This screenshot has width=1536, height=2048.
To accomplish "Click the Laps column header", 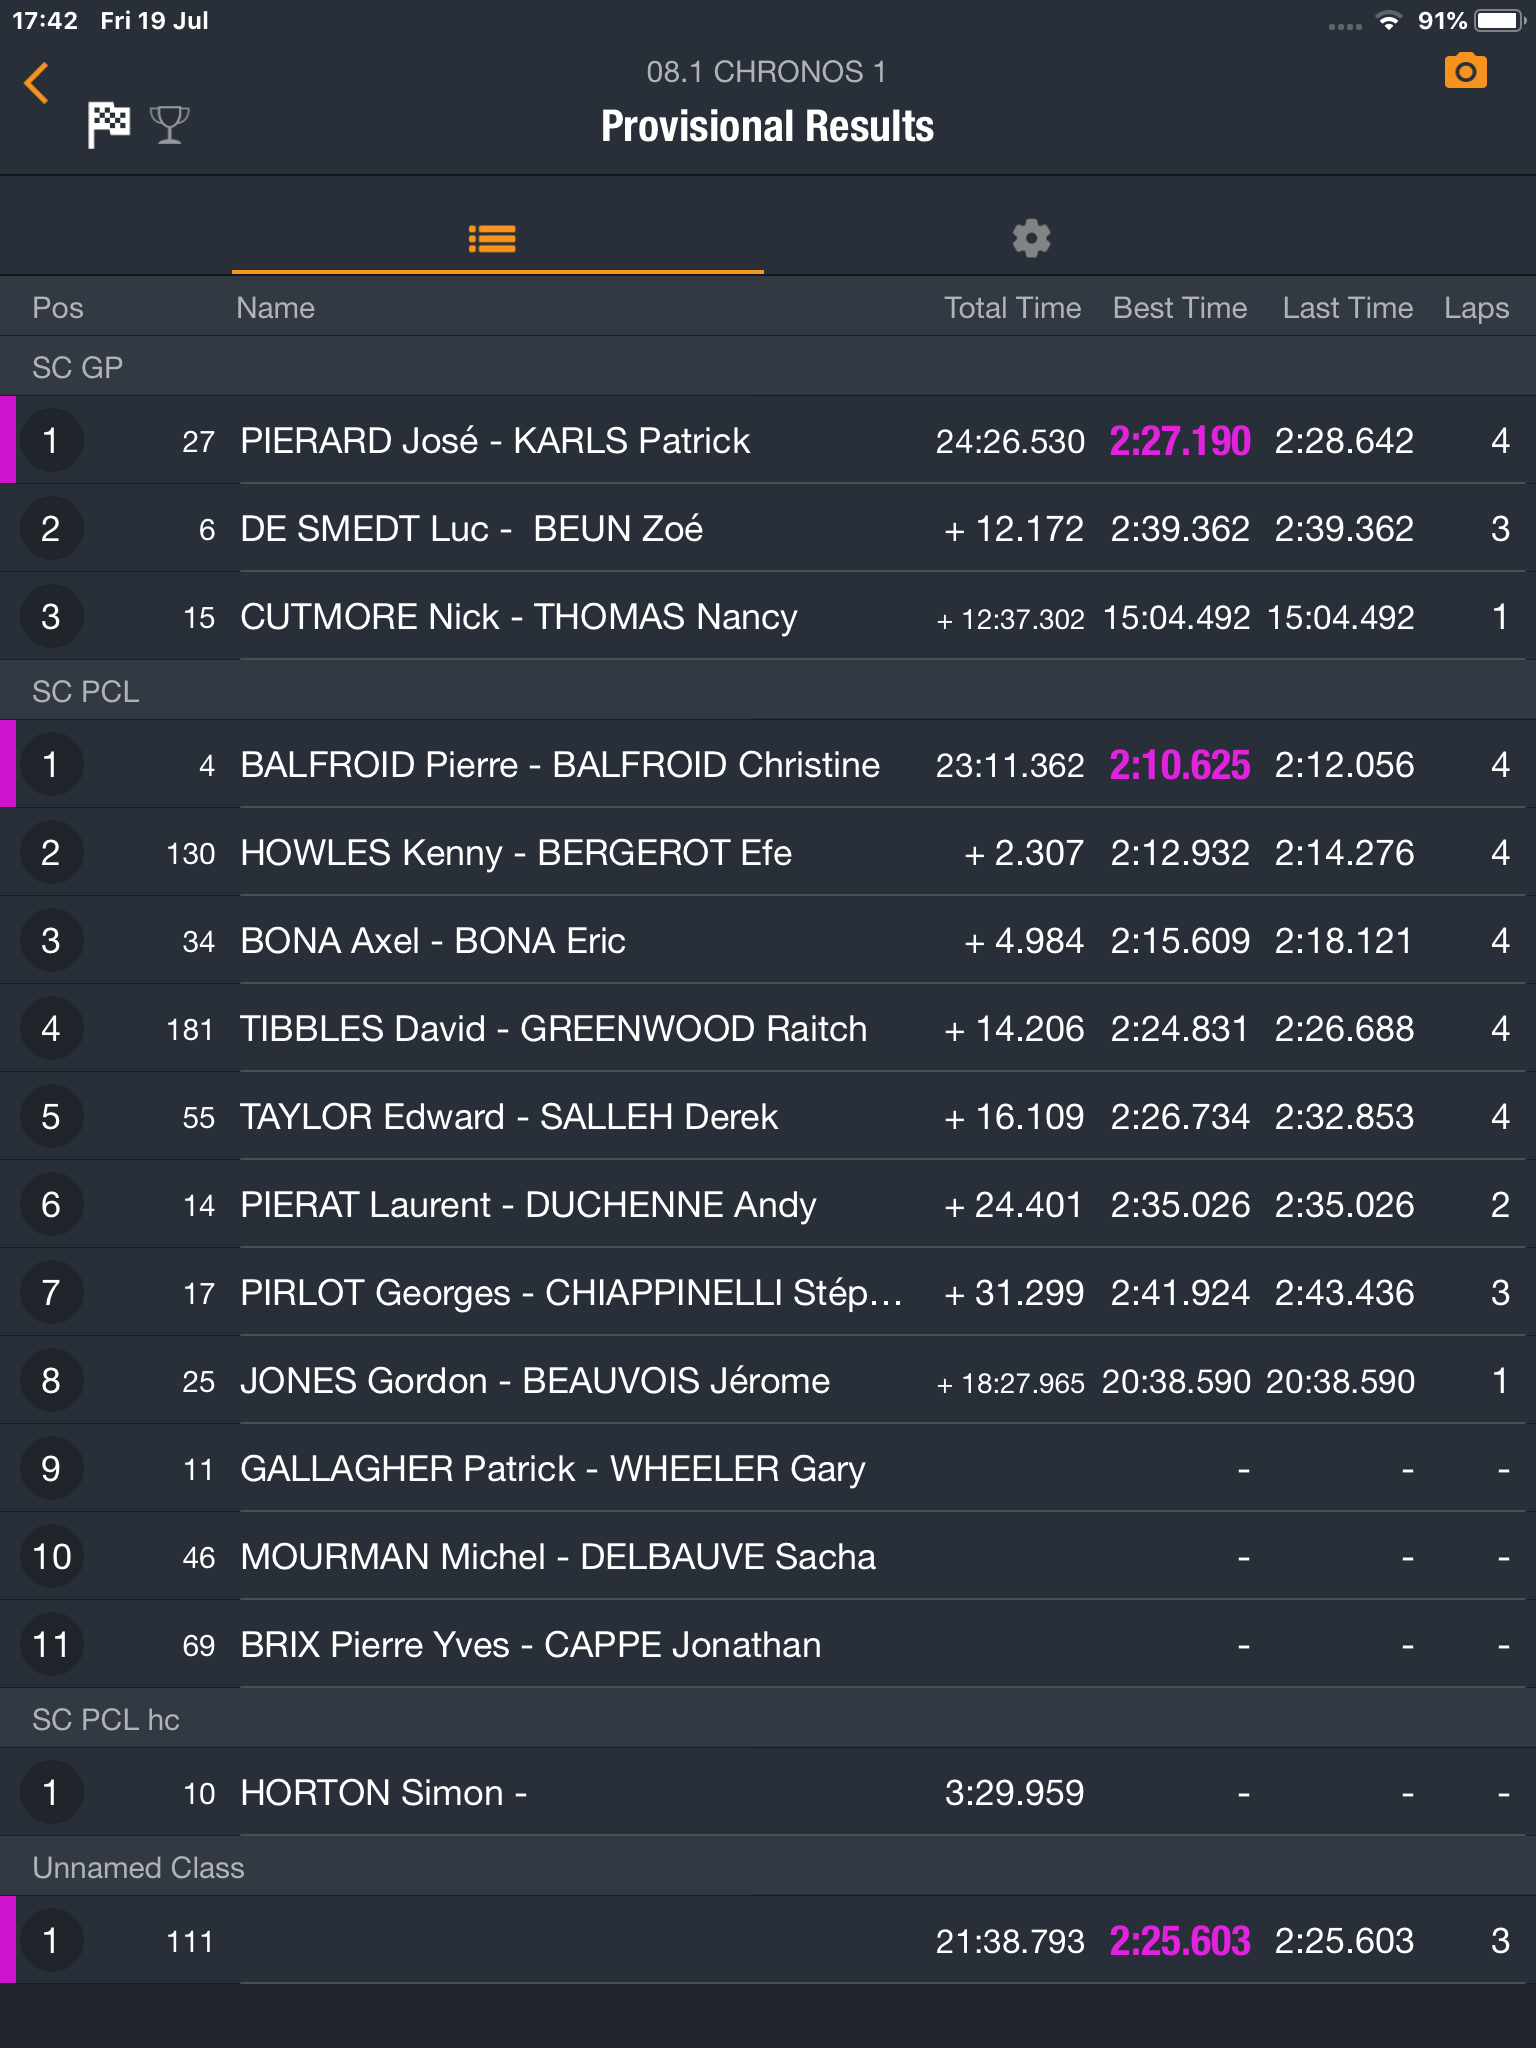I will [x=1476, y=308].
